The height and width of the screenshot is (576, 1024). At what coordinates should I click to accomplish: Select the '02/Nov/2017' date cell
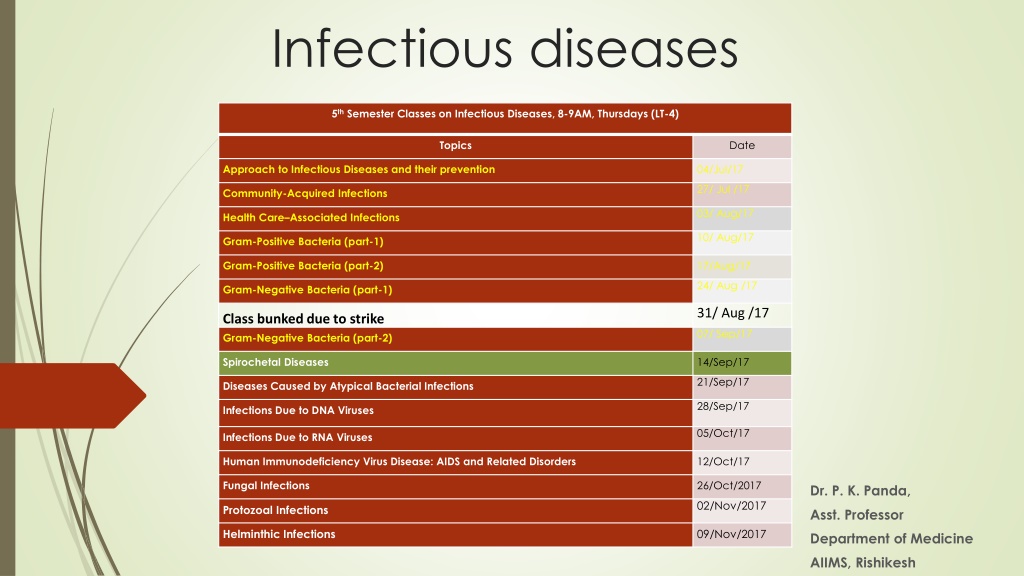point(742,510)
